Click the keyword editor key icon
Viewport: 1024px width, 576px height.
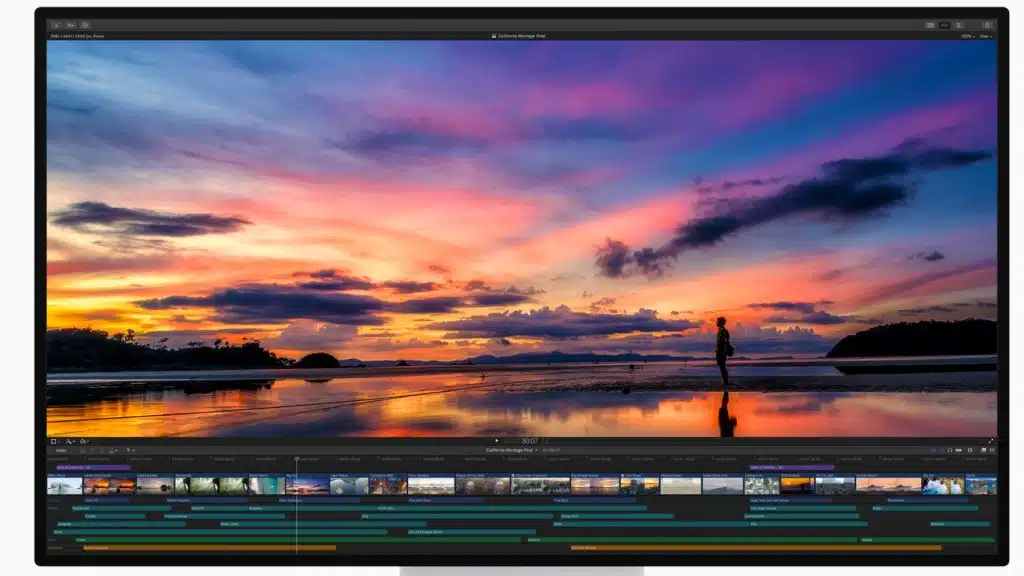70,25
